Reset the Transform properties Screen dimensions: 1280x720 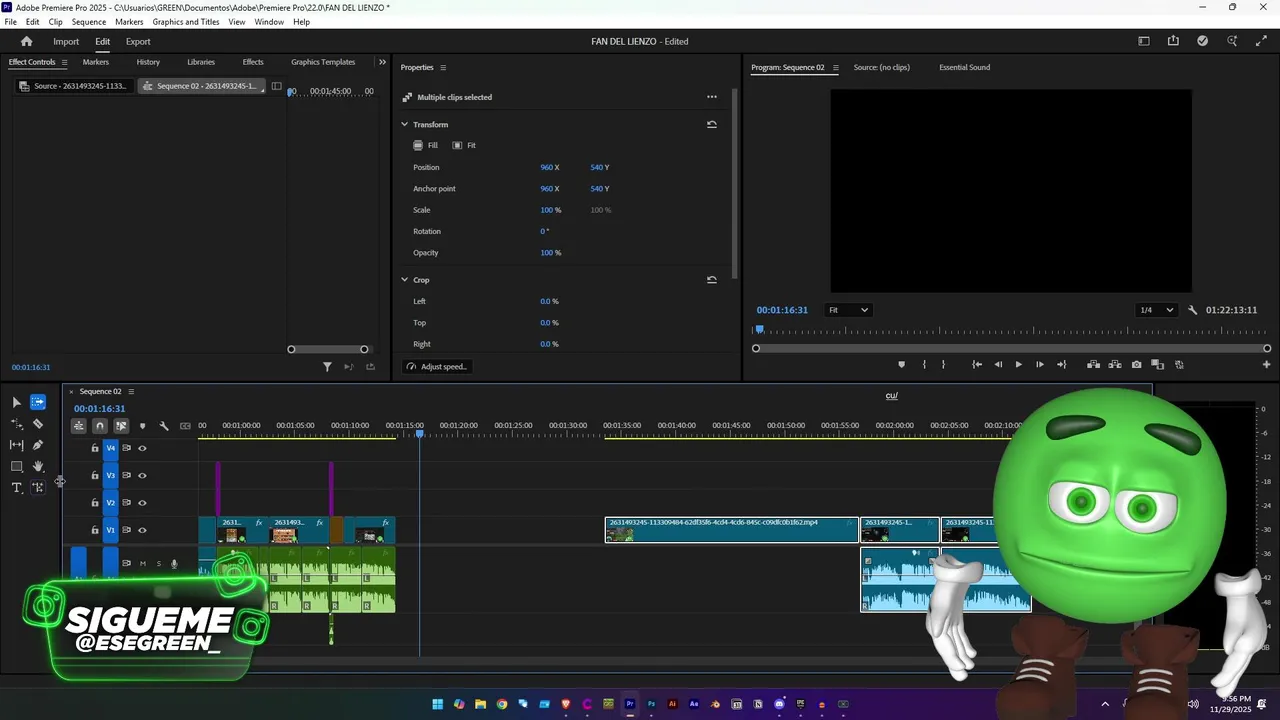pos(712,125)
